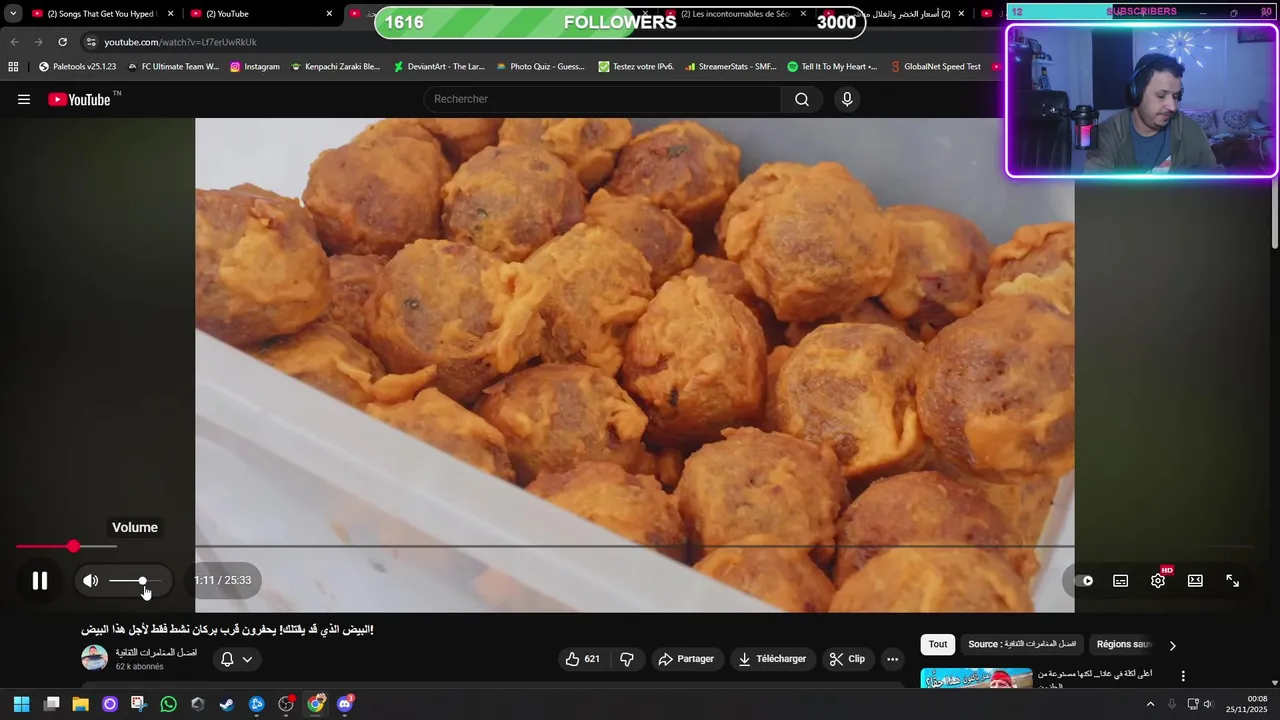Viewport: 1280px width, 720px height.
Task: Open the YouTube hamburger guide menu
Action: point(24,99)
